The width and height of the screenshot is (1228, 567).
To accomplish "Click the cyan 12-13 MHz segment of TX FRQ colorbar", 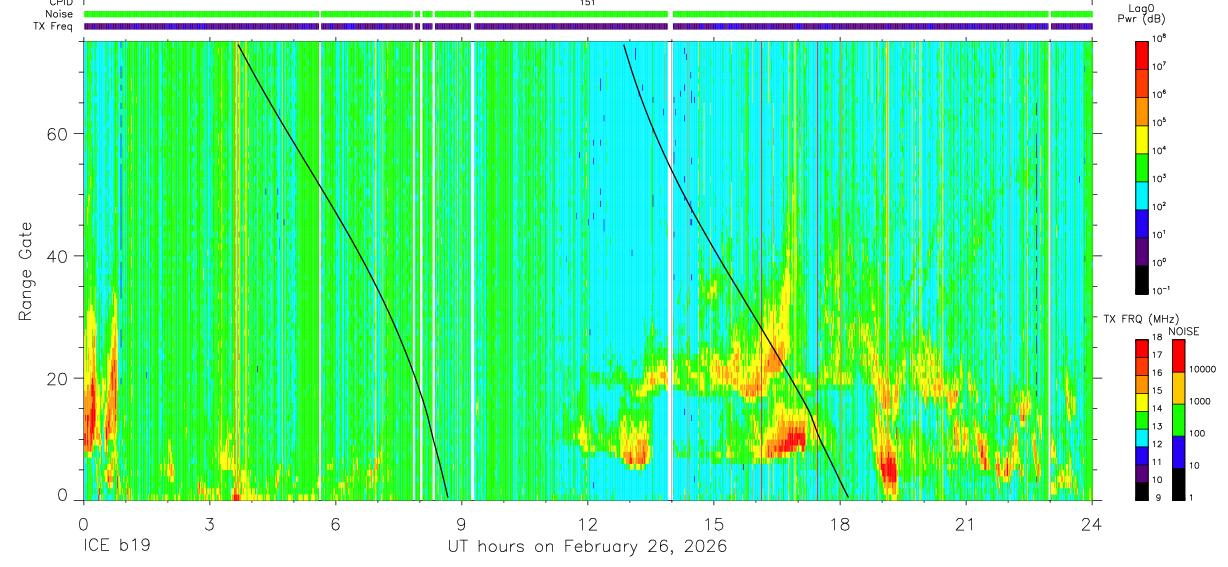I will [x=1142, y=437].
